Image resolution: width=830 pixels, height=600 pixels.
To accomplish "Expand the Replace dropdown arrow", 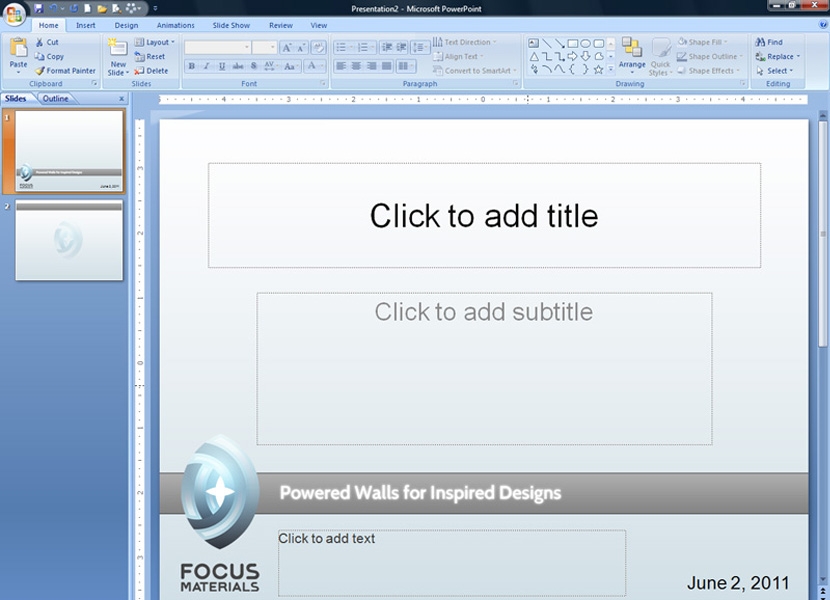I will pos(798,56).
